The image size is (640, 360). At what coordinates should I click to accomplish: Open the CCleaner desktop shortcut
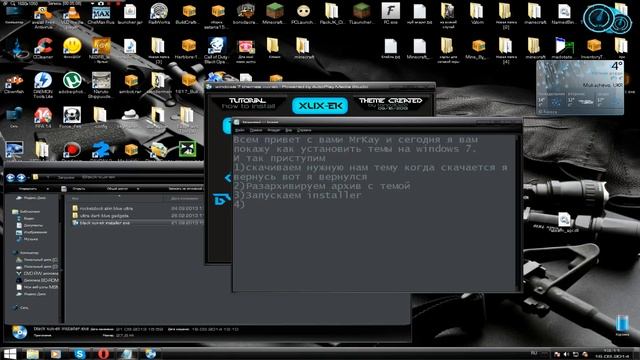43,49
